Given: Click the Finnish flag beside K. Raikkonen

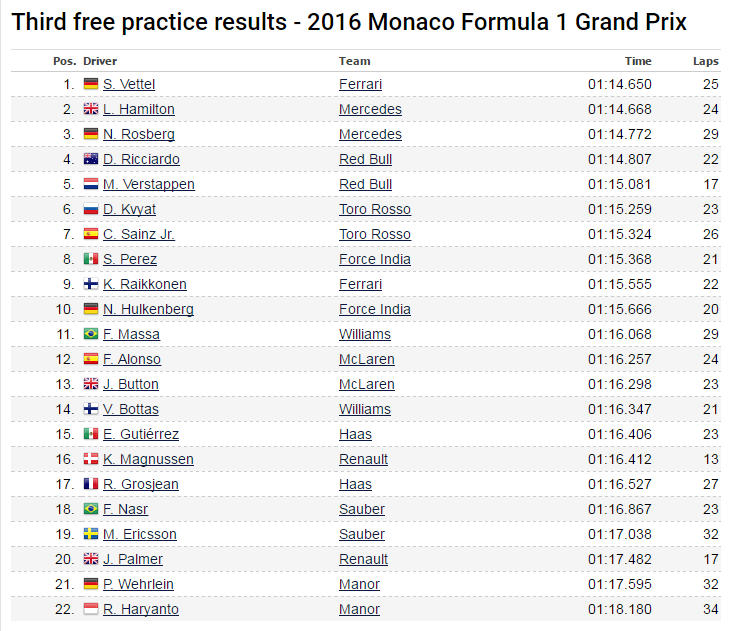Looking at the screenshot, I should (x=90, y=284).
